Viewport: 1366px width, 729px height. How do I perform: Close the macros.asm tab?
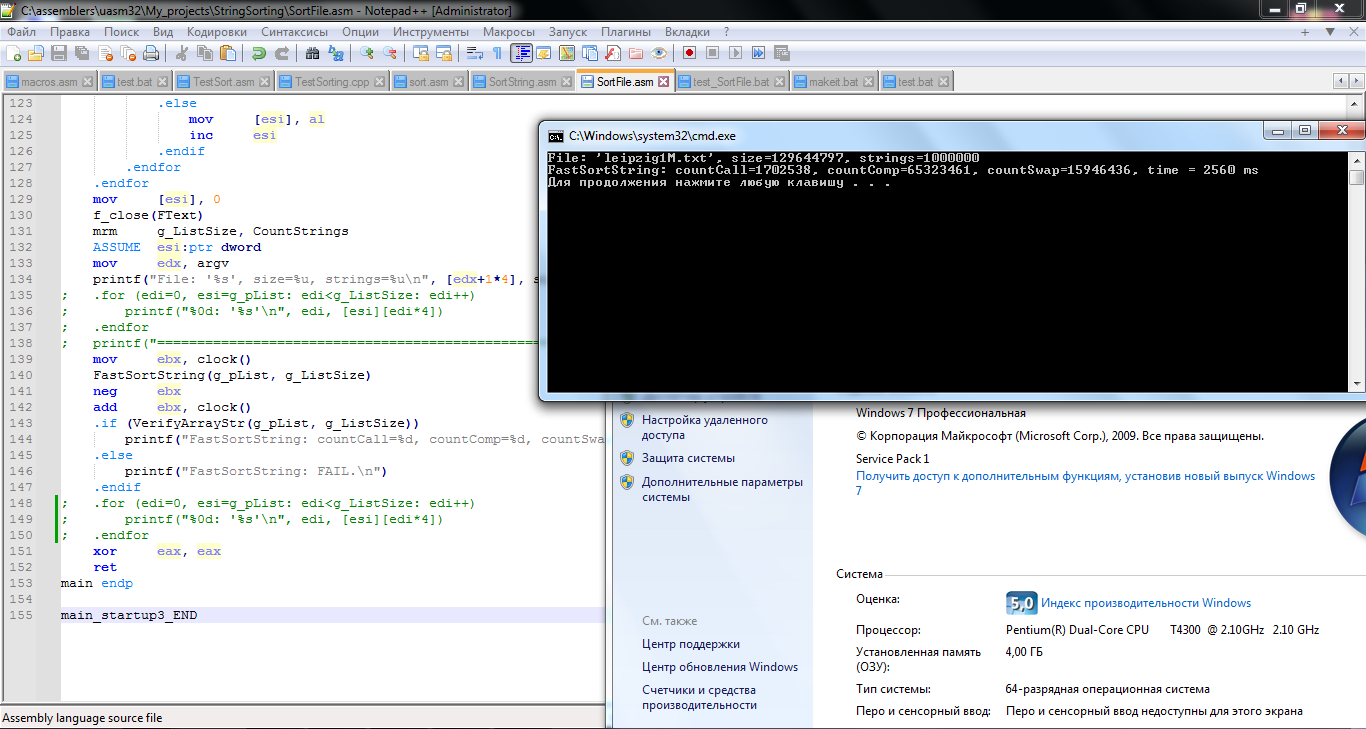(87, 82)
